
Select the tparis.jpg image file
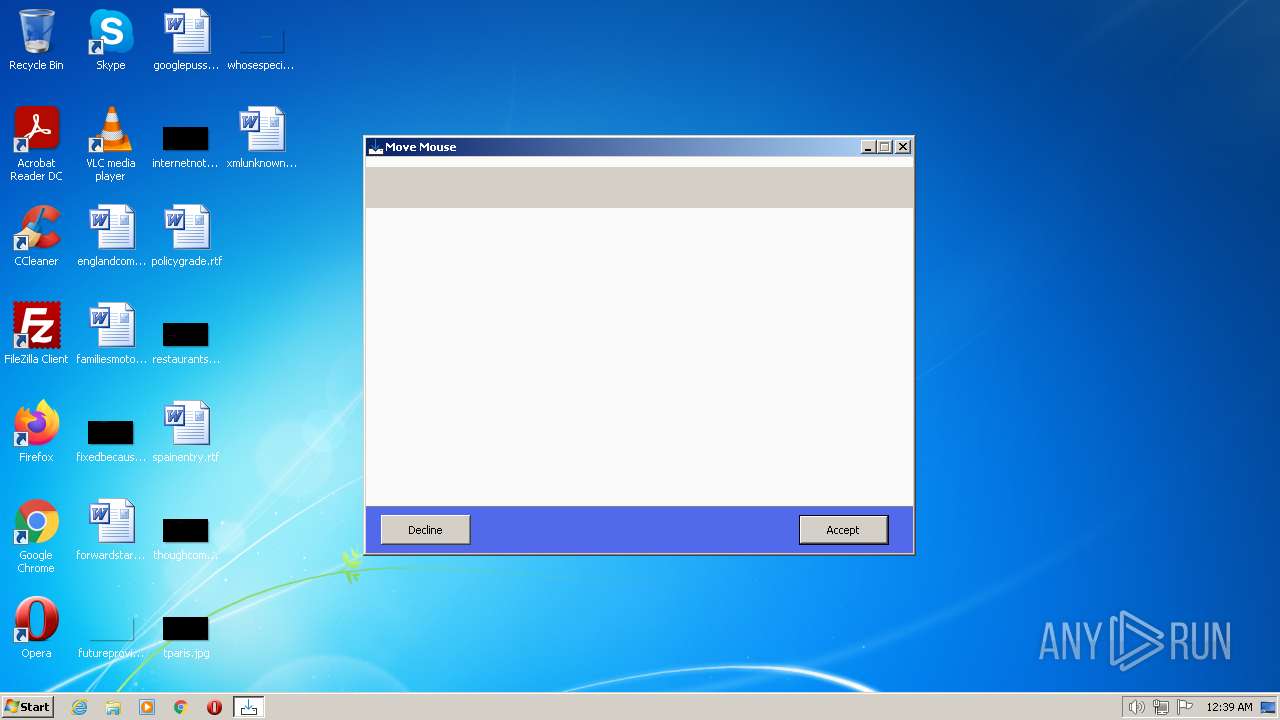(186, 636)
